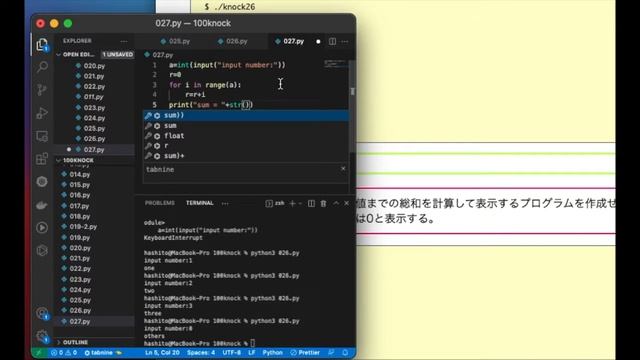Open the Explorer view in activity bar

click(x=42, y=44)
